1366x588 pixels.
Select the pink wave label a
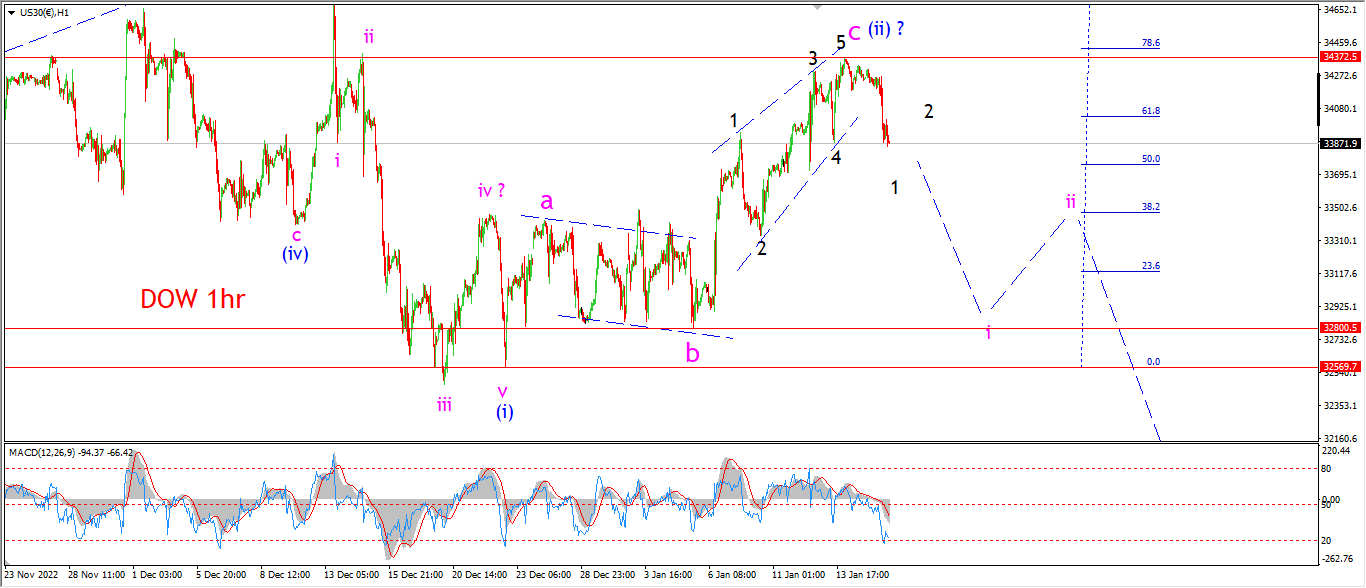point(546,201)
